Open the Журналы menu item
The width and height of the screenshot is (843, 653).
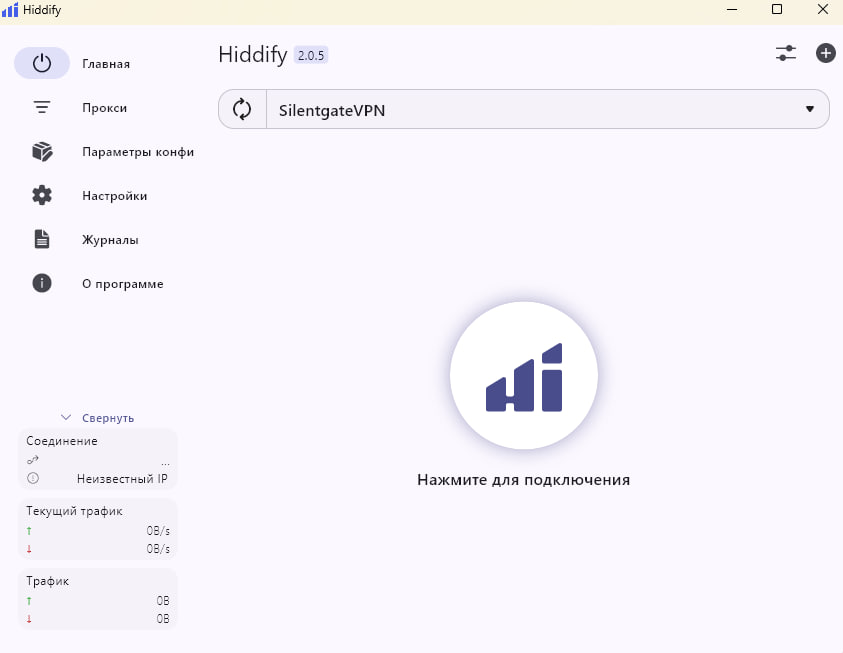[x=110, y=240]
